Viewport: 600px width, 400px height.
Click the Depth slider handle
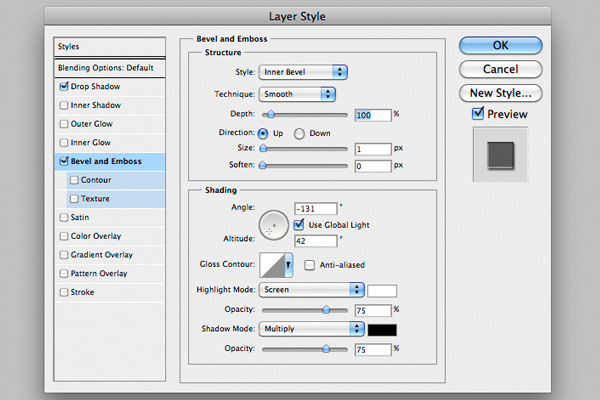click(x=271, y=114)
